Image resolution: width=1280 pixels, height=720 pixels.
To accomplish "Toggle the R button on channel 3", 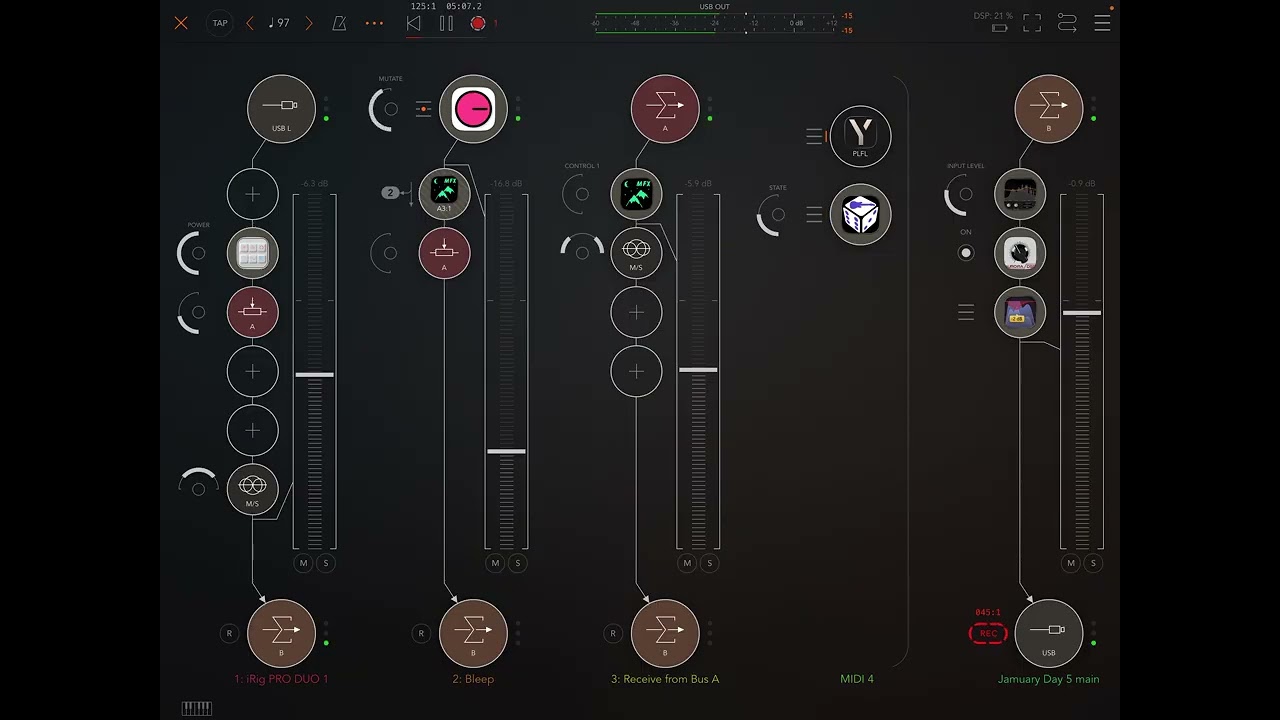I will 613,633.
